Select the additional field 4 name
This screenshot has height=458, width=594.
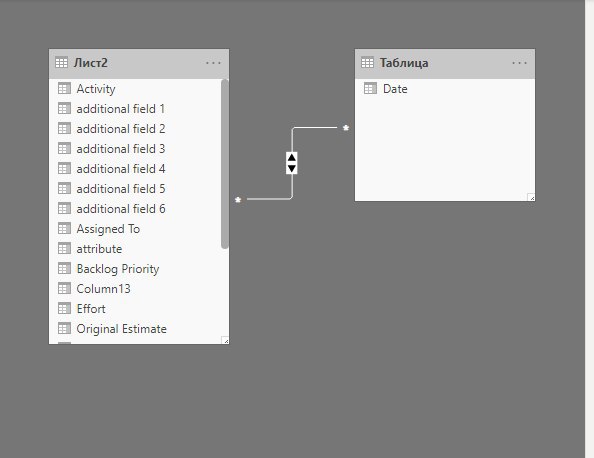pyautogui.click(x=121, y=169)
